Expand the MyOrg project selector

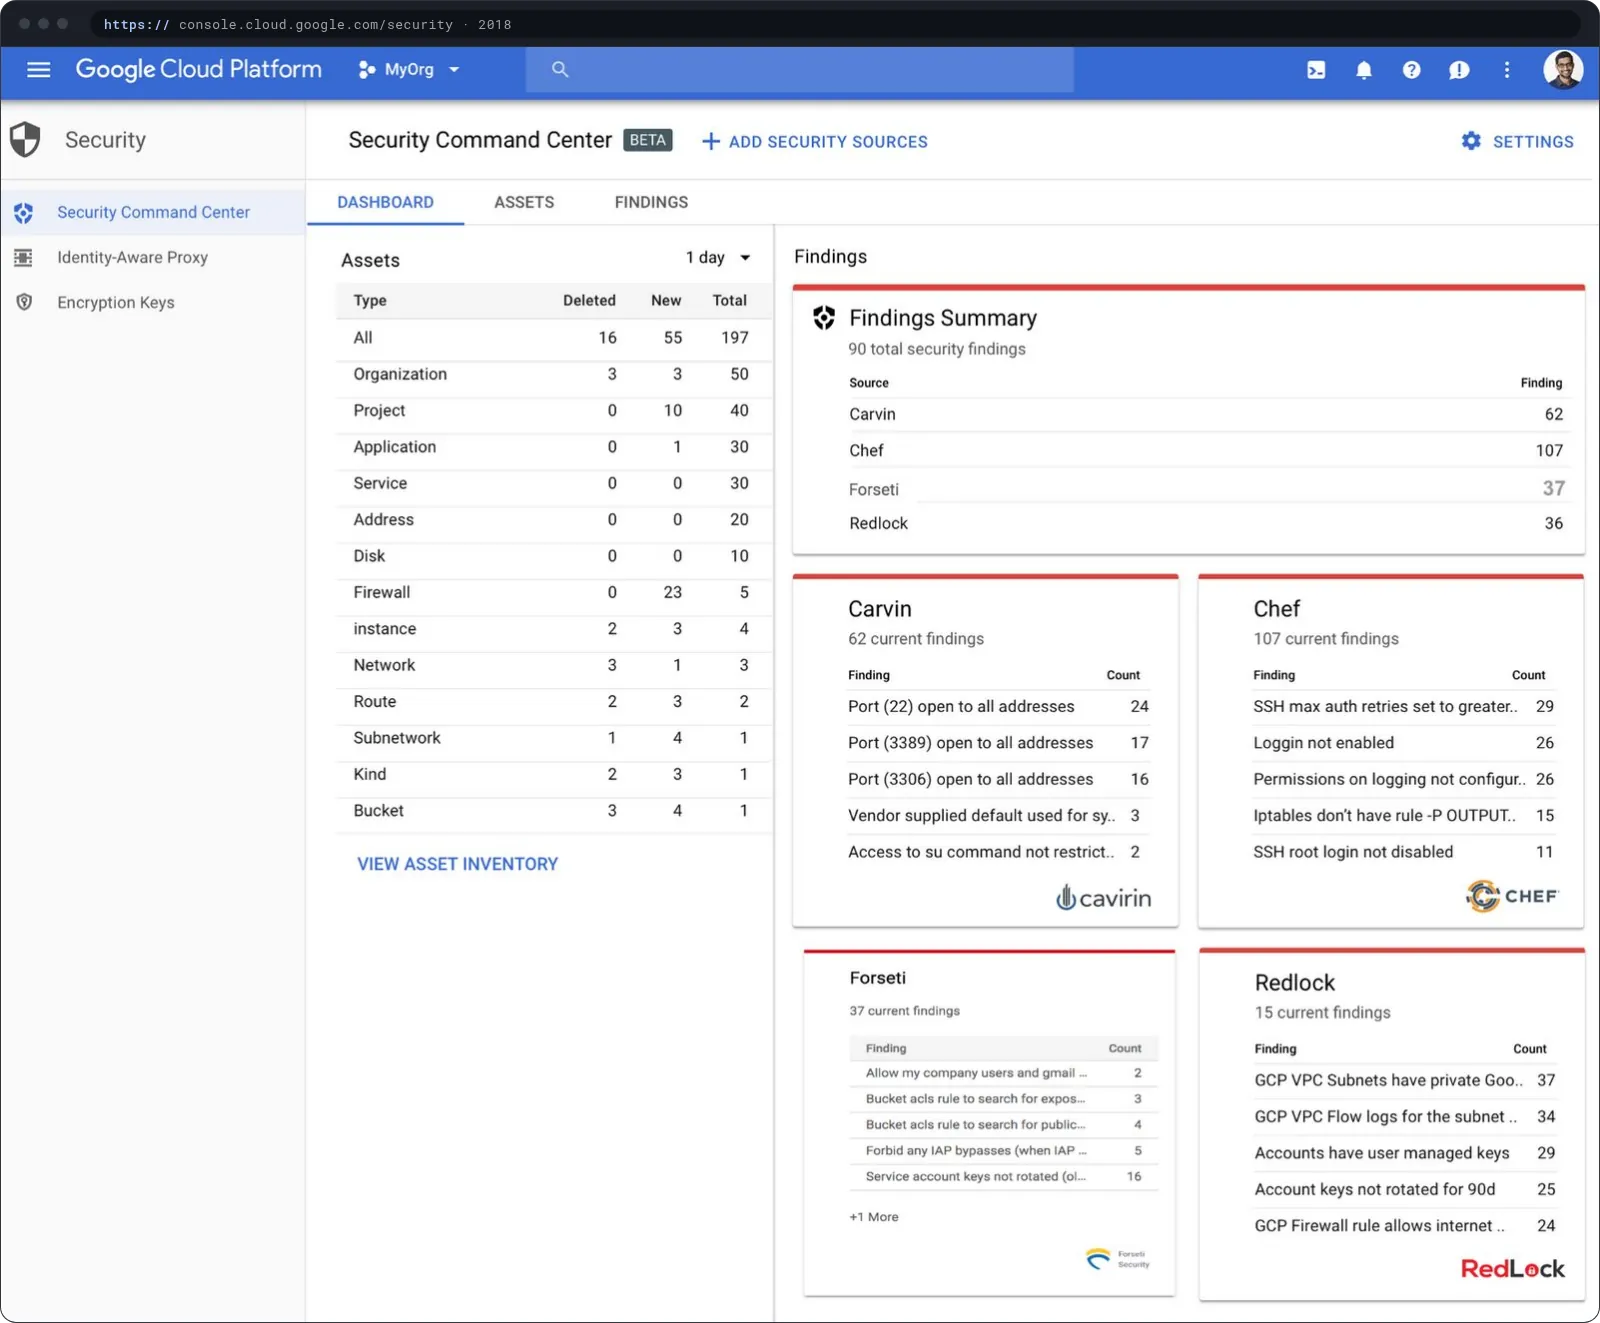coord(409,70)
